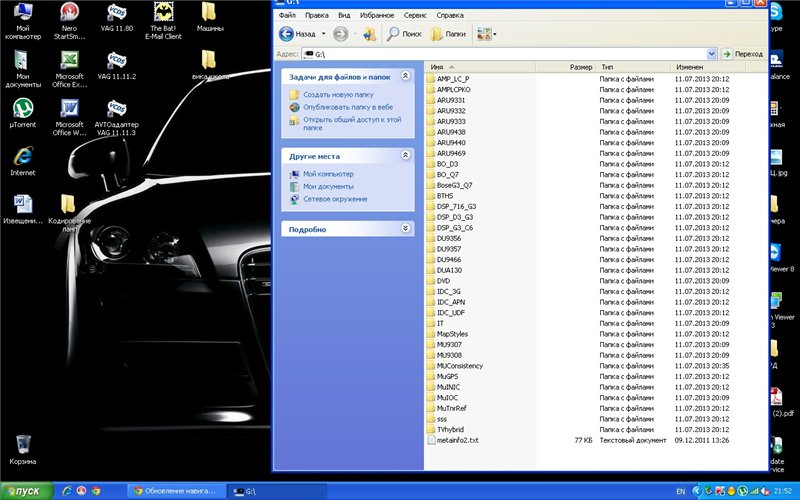This screenshot has width=800, height=500.
Task: Collapse the 'Другие места' panel
Action: pyautogui.click(x=405, y=156)
